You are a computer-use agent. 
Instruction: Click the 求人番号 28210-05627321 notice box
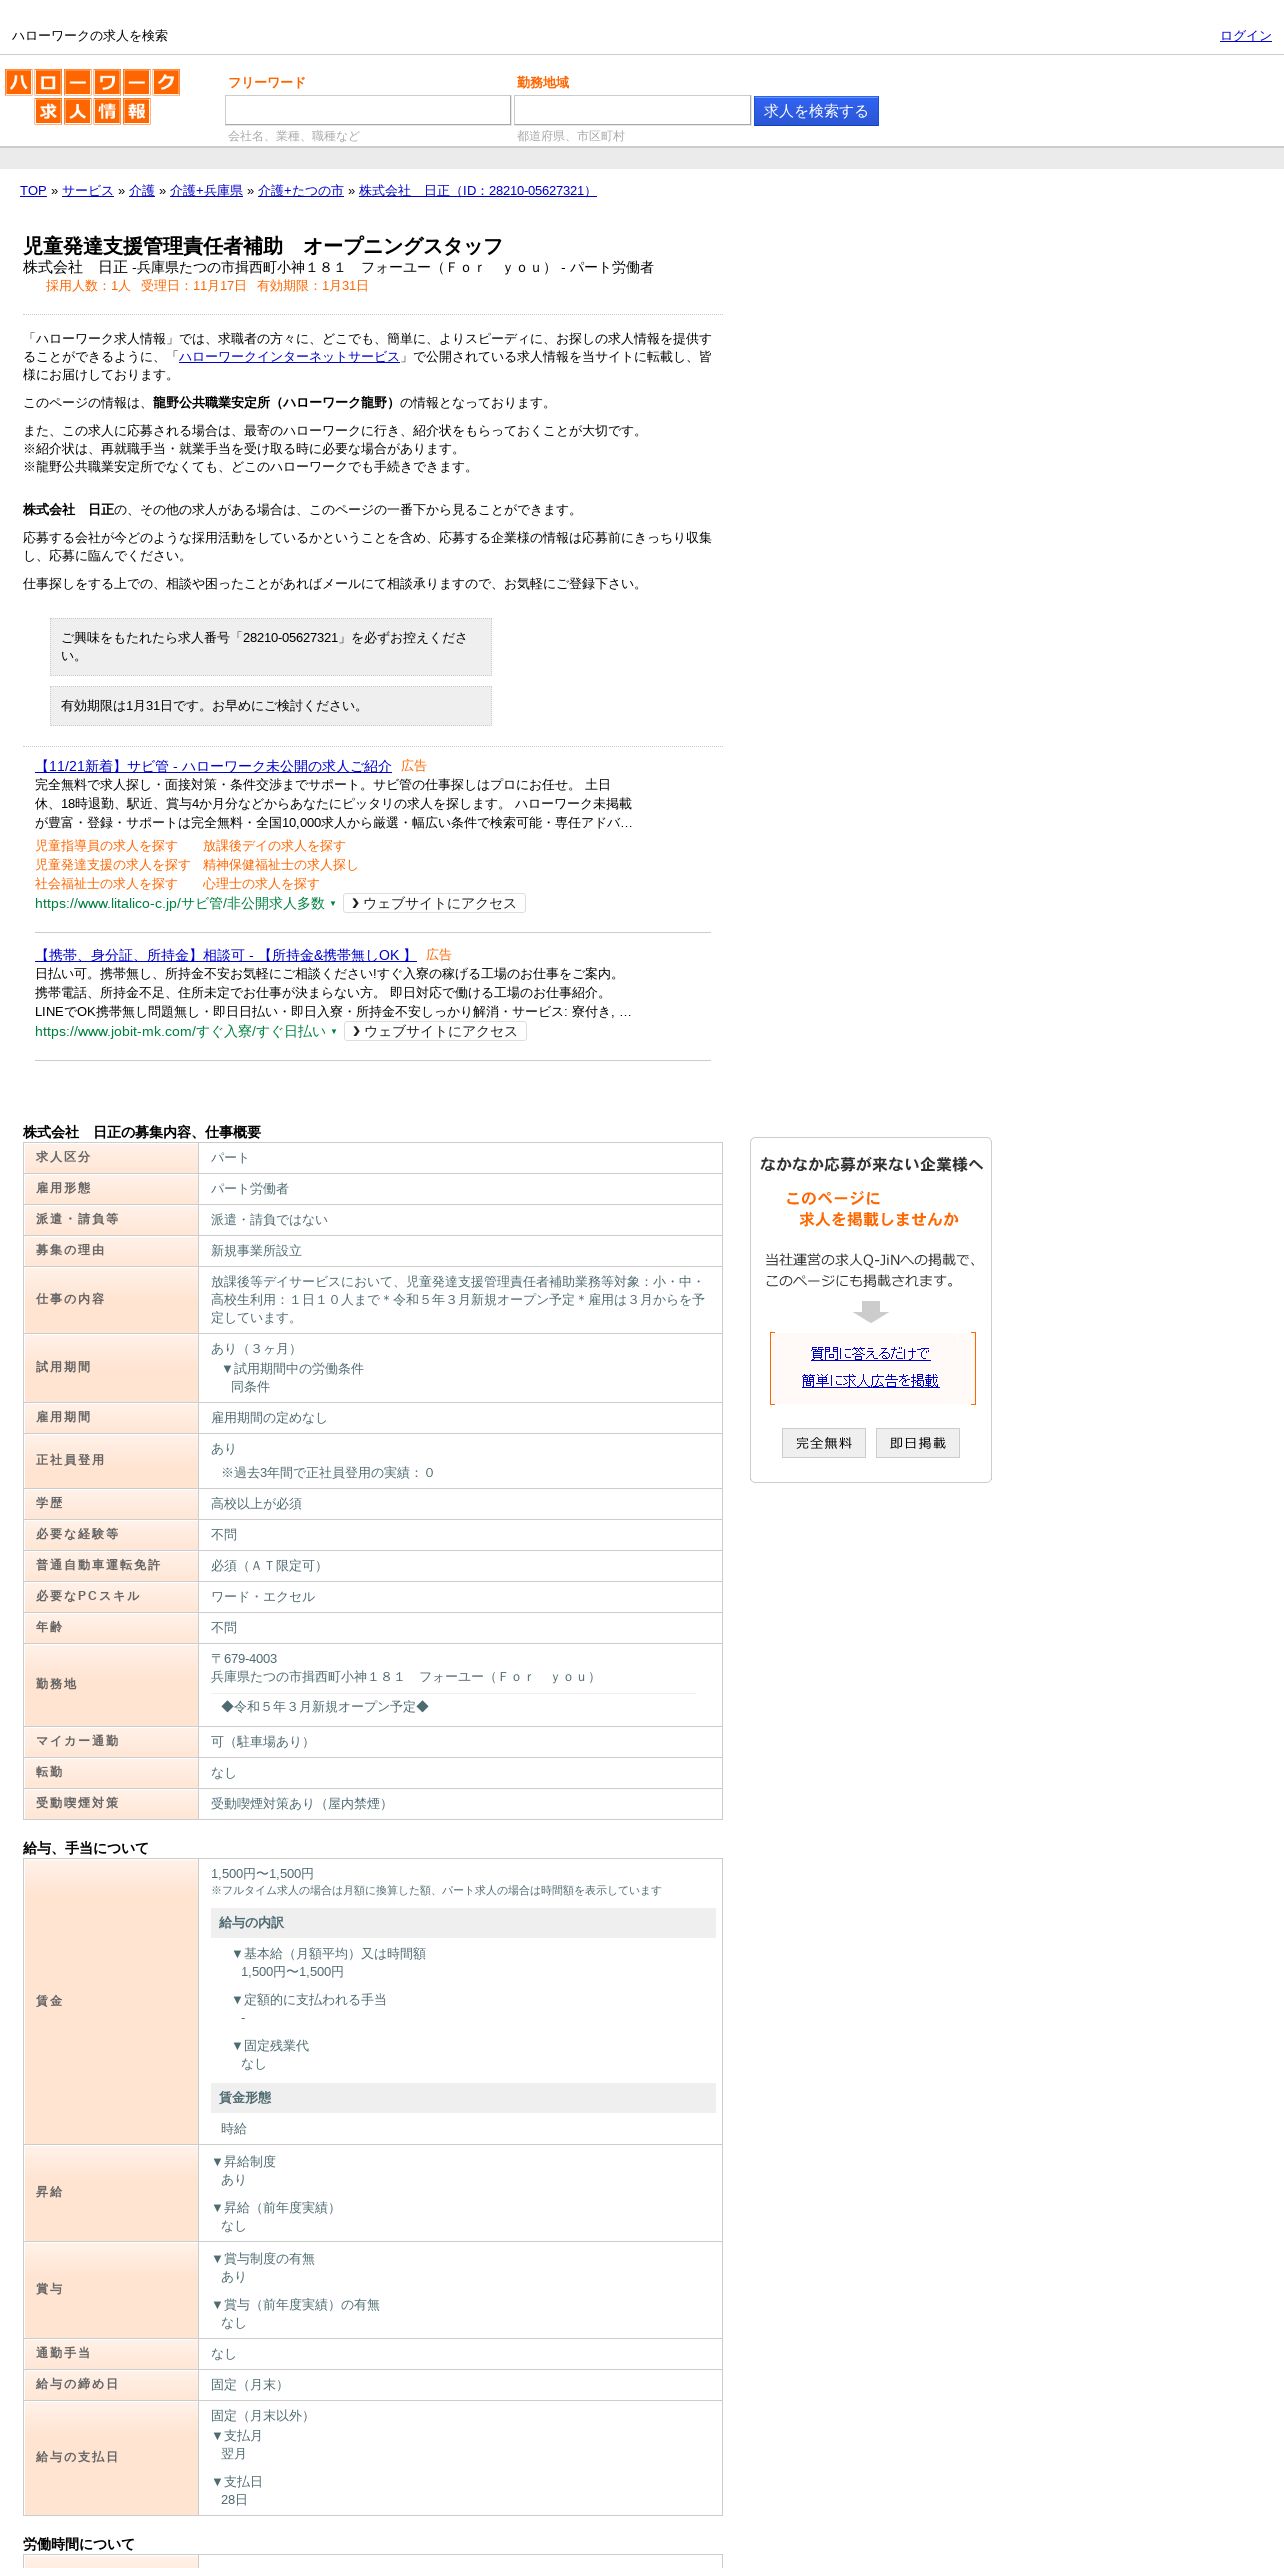[x=271, y=647]
